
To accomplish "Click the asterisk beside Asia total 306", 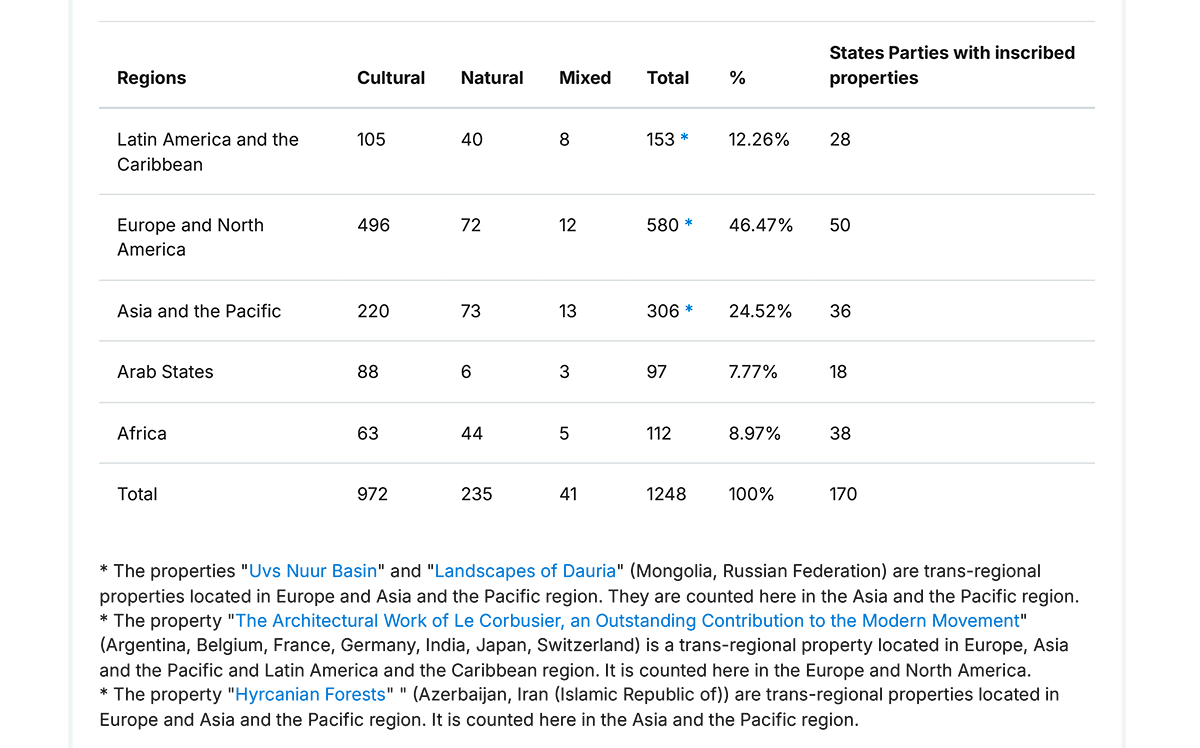I will pos(688,312).
